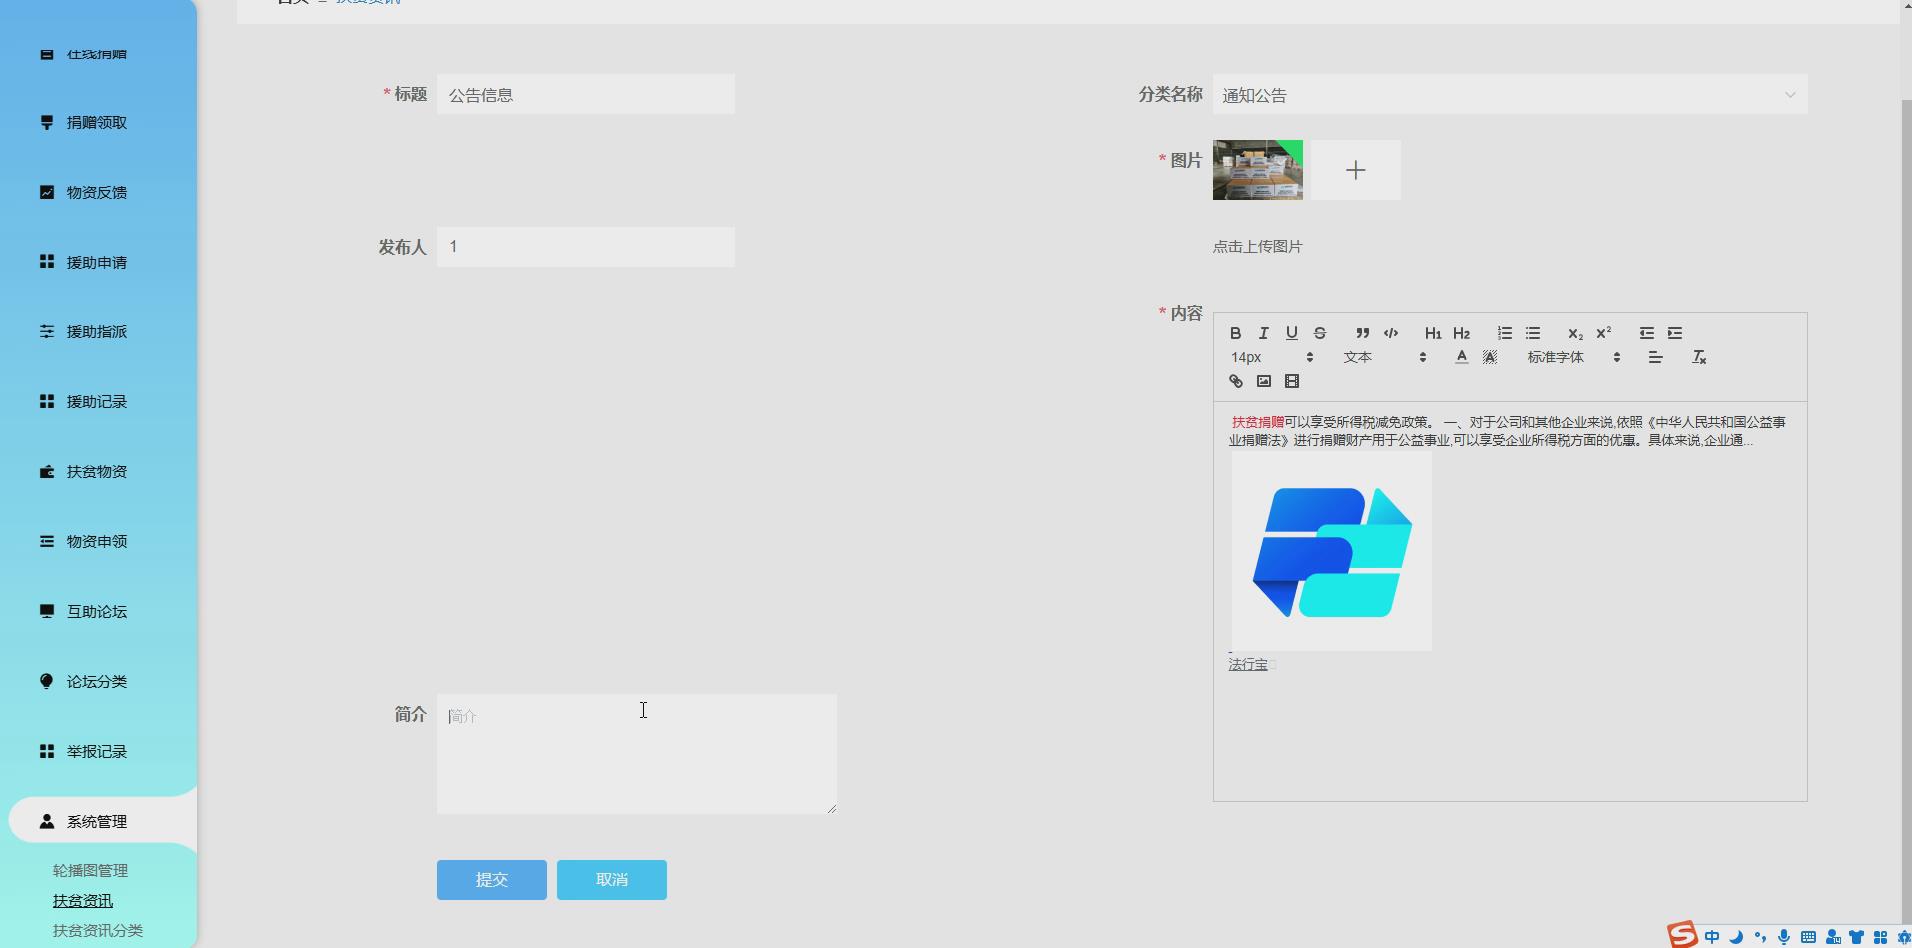Apply subscript formatting
Image resolution: width=1912 pixels, height=948 pixels.
(x=1575, y=333)
